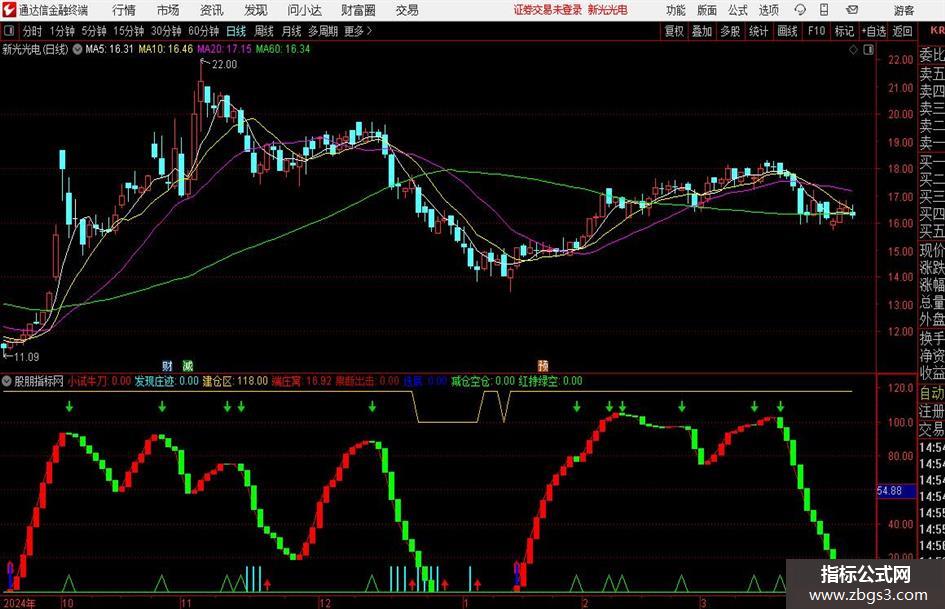Open the 公式 menu
This screenshot has height=609, width=945.
pos(738,10)
